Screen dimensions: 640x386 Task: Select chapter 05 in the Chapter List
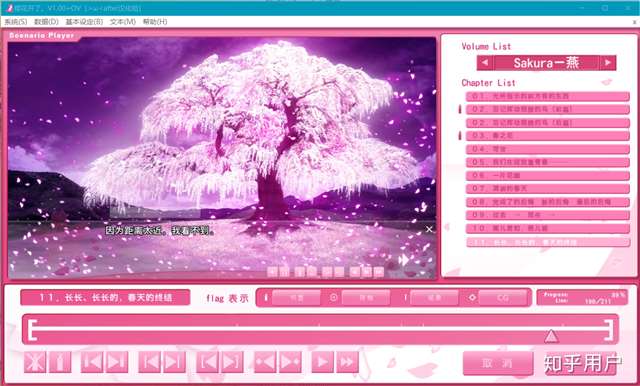tap(548, 162)
